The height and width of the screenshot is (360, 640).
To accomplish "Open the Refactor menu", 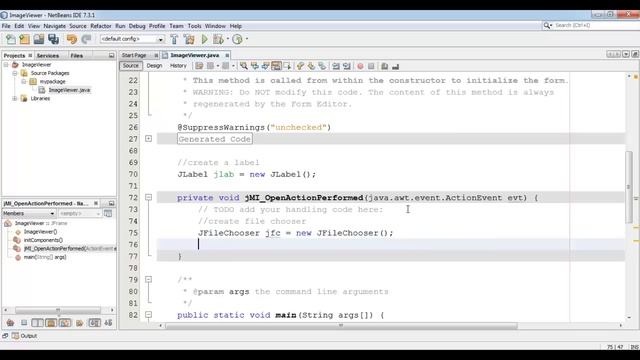I will [101, 26].
